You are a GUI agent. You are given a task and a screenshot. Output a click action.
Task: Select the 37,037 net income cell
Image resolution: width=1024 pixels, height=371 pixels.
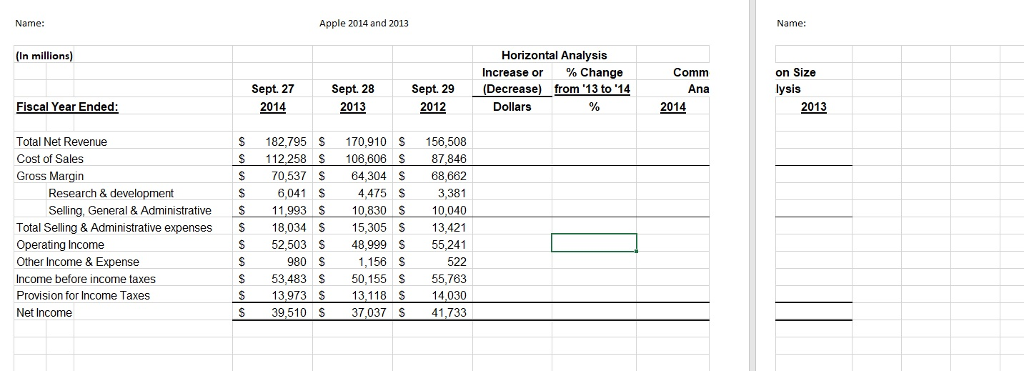click(353, 313)
